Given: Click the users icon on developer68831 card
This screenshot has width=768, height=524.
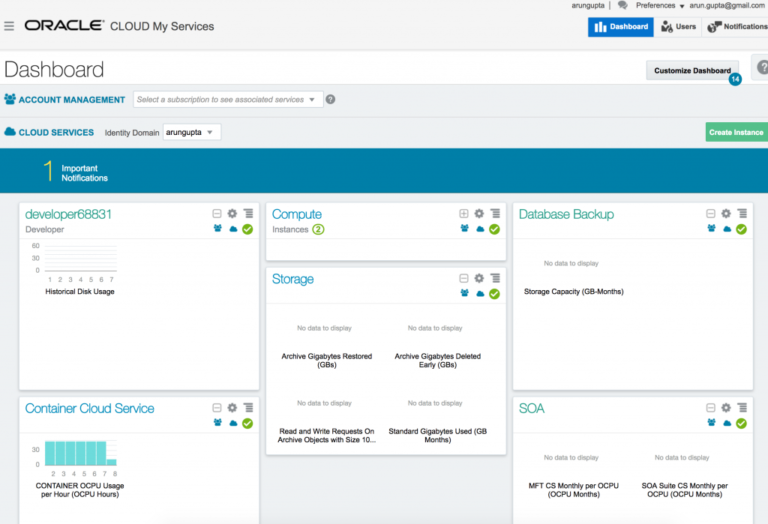Looking at the screenshot, I should pos(217,229).
